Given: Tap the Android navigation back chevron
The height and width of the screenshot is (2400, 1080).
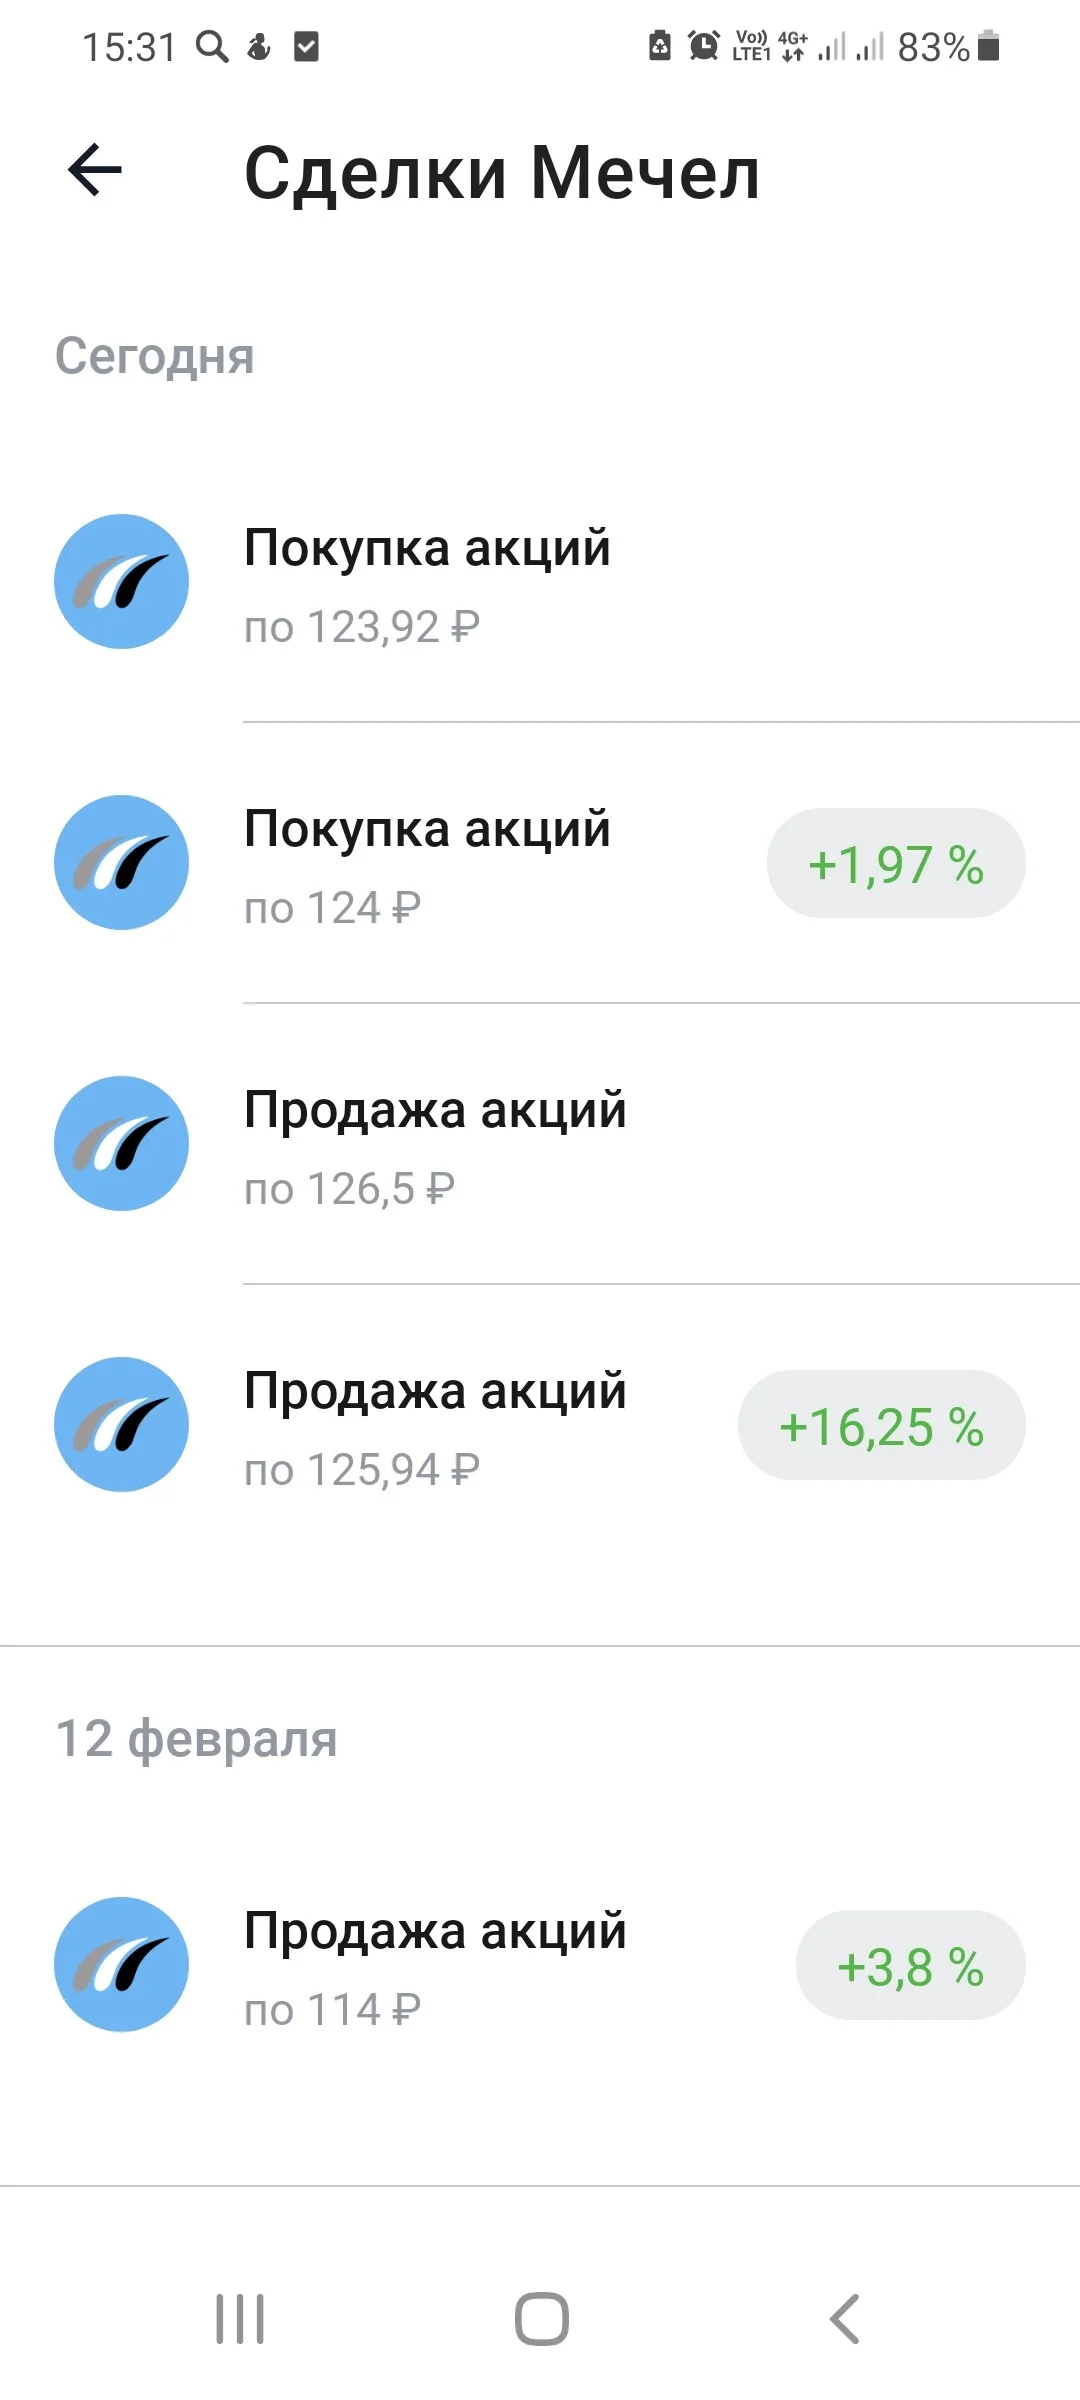Looking at the screenshot, I should click(845, 2318).
